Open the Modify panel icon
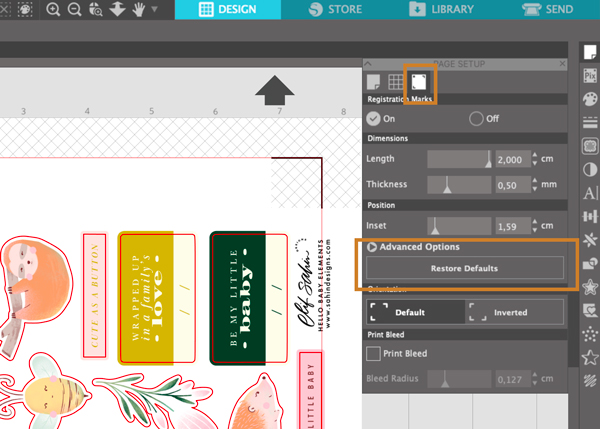Screen dimensions: 600x429 [x=590, y=263]
